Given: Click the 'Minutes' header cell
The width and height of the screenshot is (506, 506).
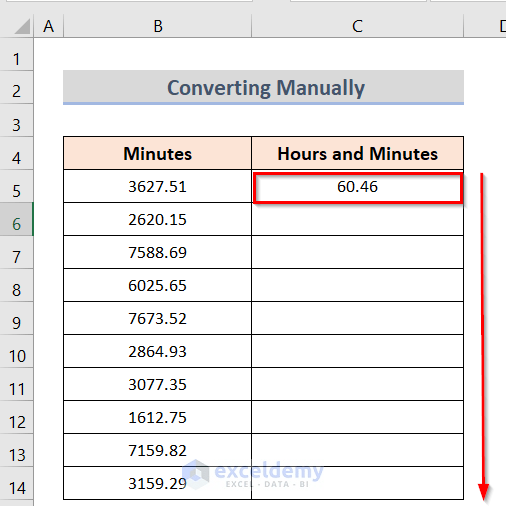Looking at the screenshot, I should (x=158, y=153).
